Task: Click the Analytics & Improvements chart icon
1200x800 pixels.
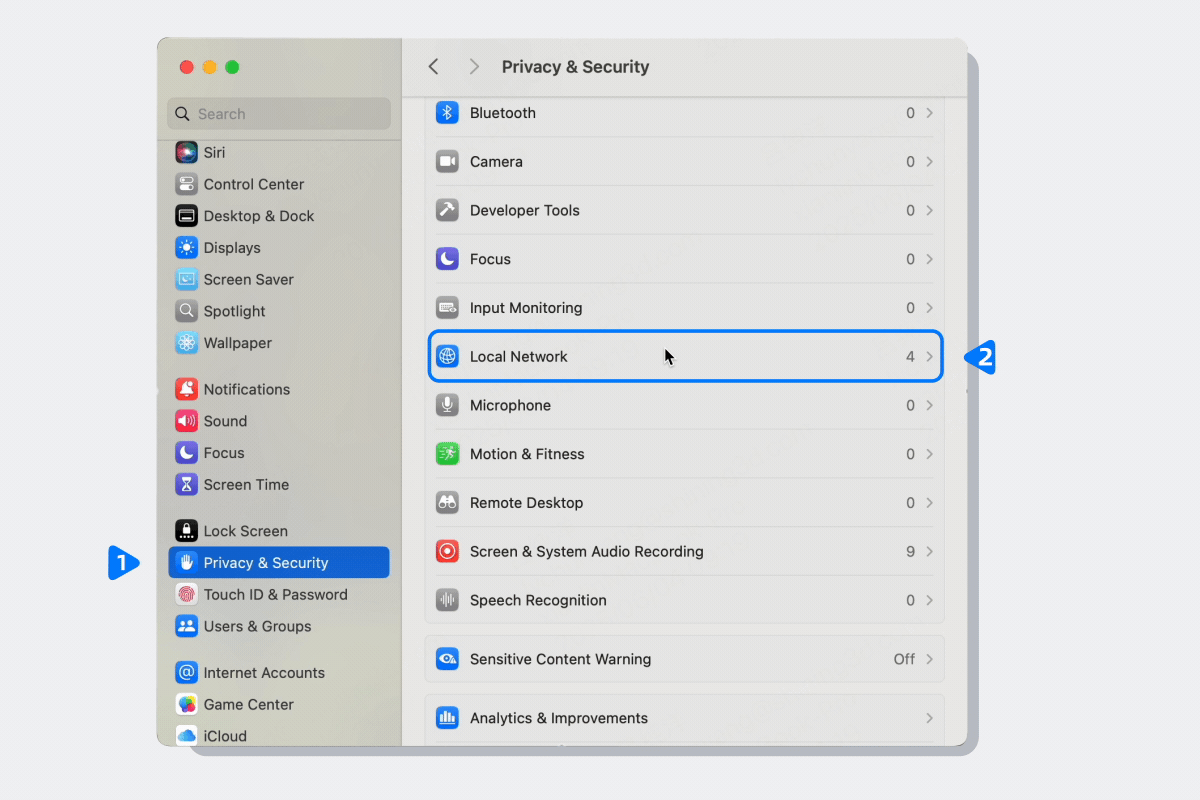Action: coord(447,718)
